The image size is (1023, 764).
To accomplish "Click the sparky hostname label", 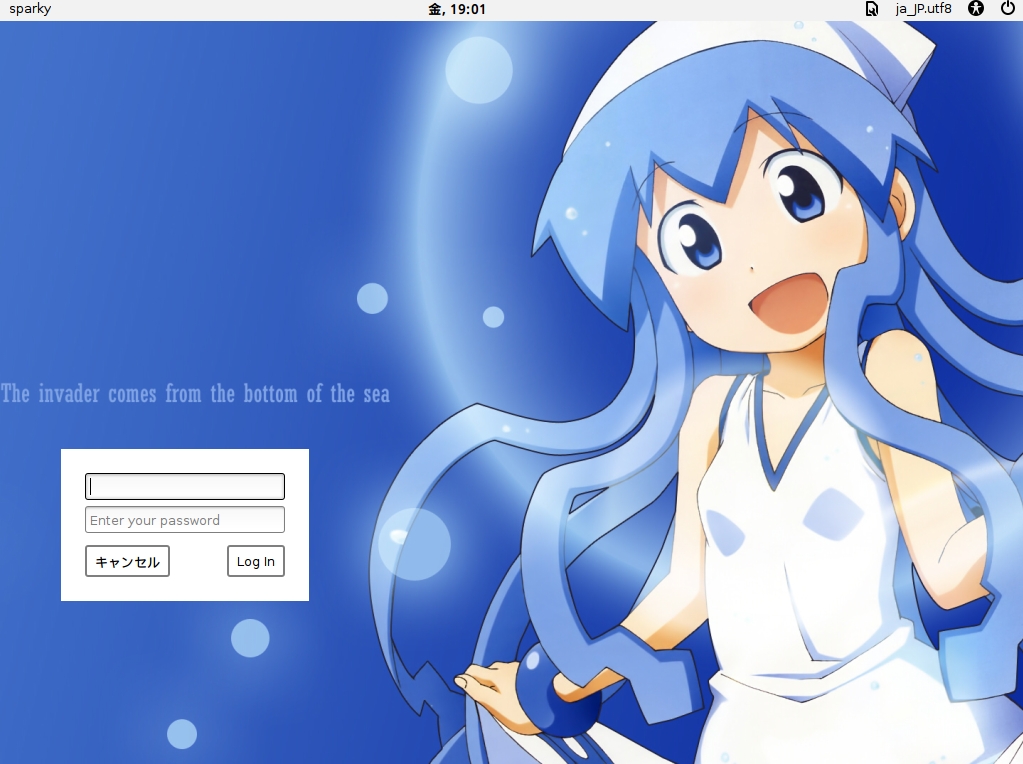I will pyautogui.click(x=30, y=9).
